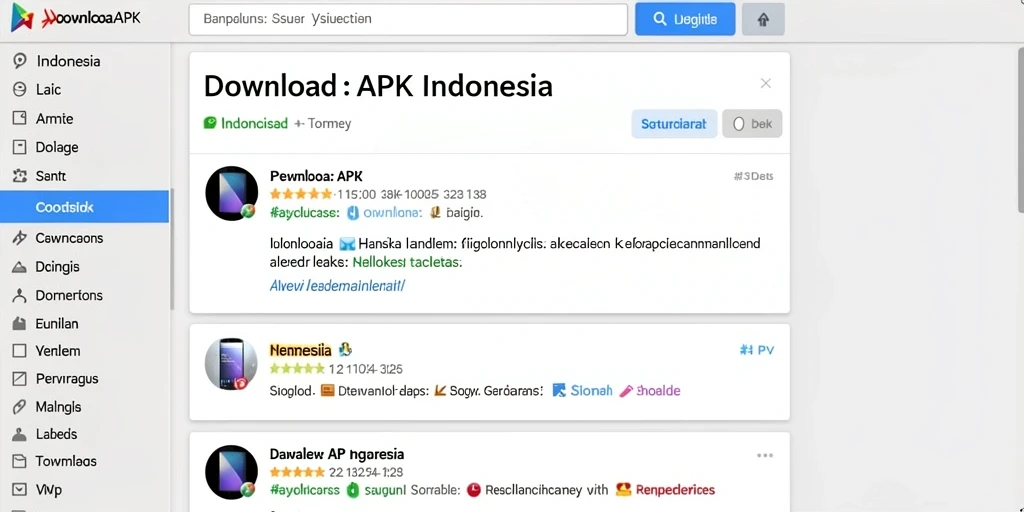Click the Renpederices icon
The height and width of the screenshot is (512, 1024).
(623, 489)
